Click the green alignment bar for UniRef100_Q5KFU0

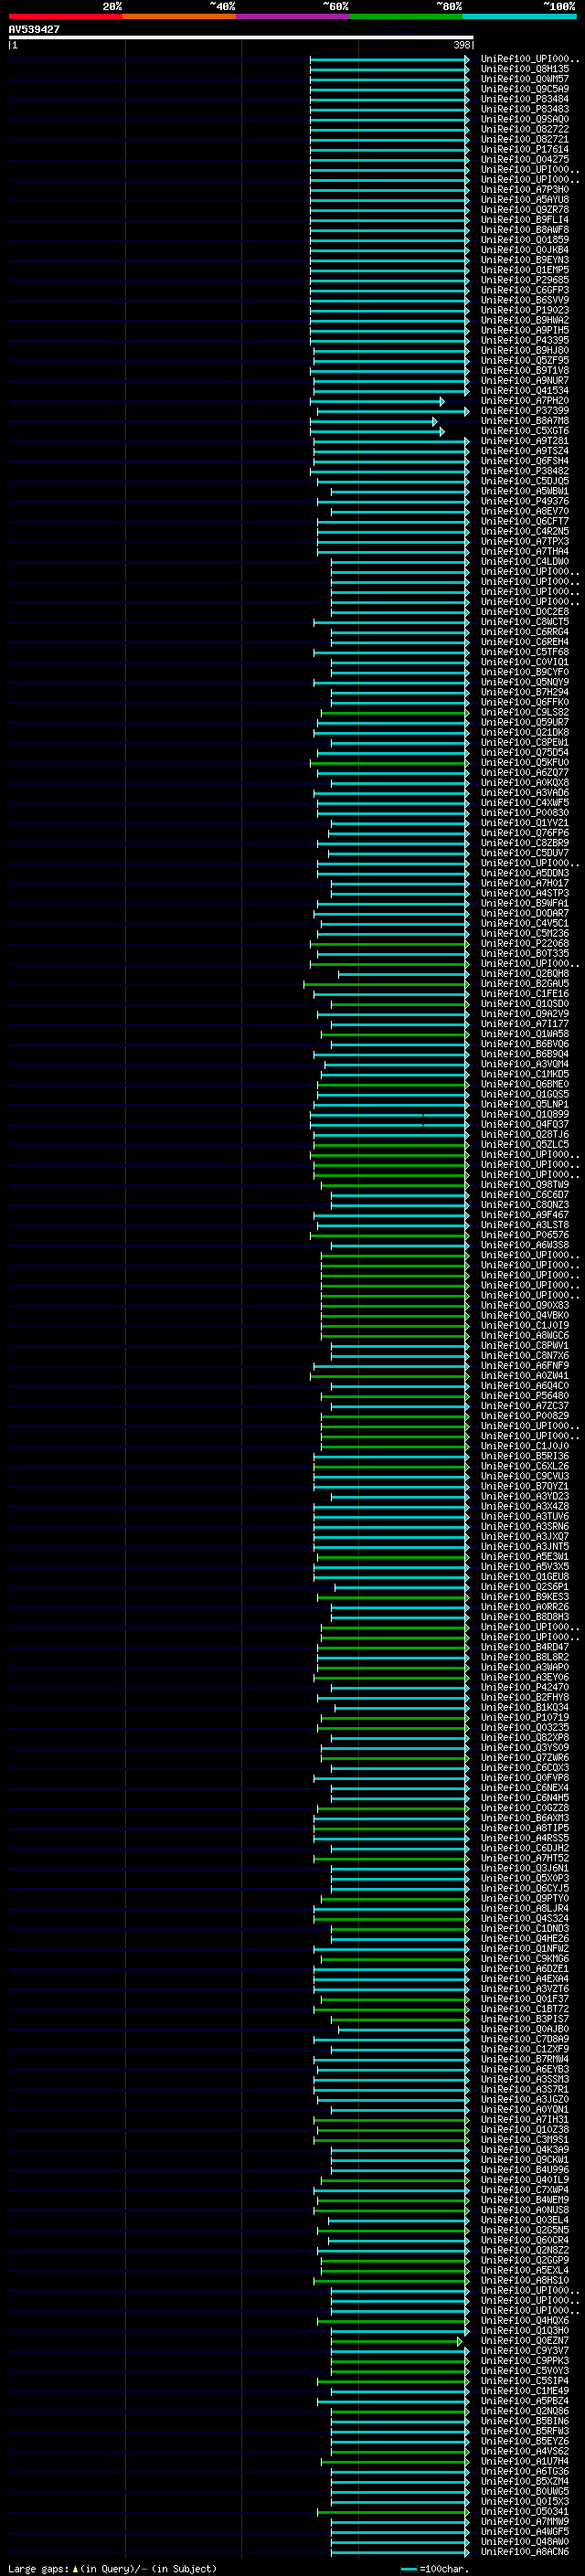(389, 762)
